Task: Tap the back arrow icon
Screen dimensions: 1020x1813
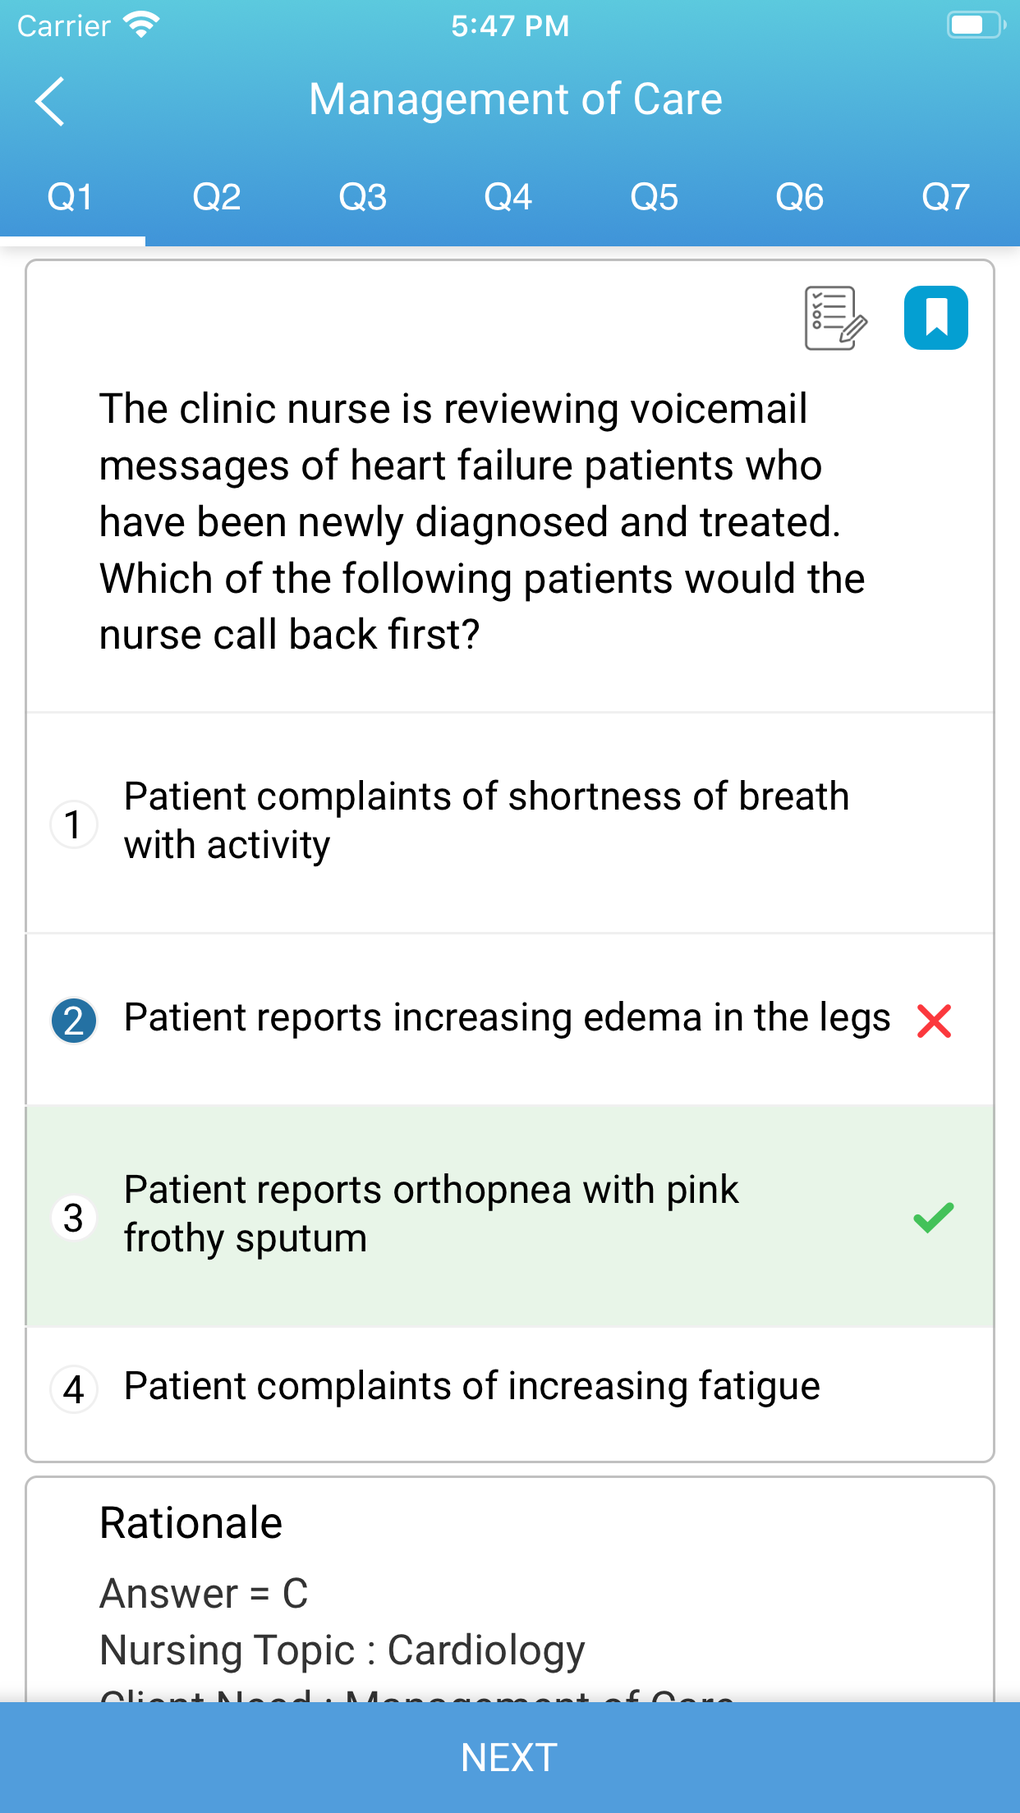Action: [50, 101]
